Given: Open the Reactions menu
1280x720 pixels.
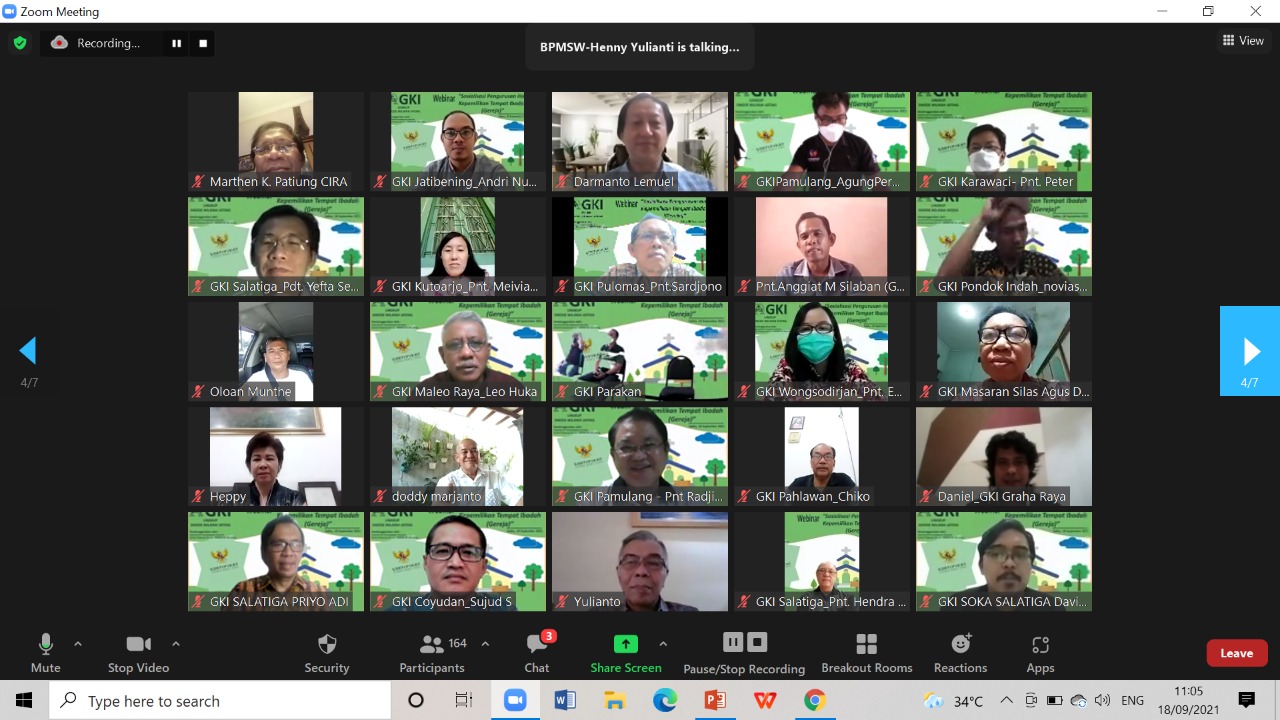Looking at the screenshot, I should (960, 653).
